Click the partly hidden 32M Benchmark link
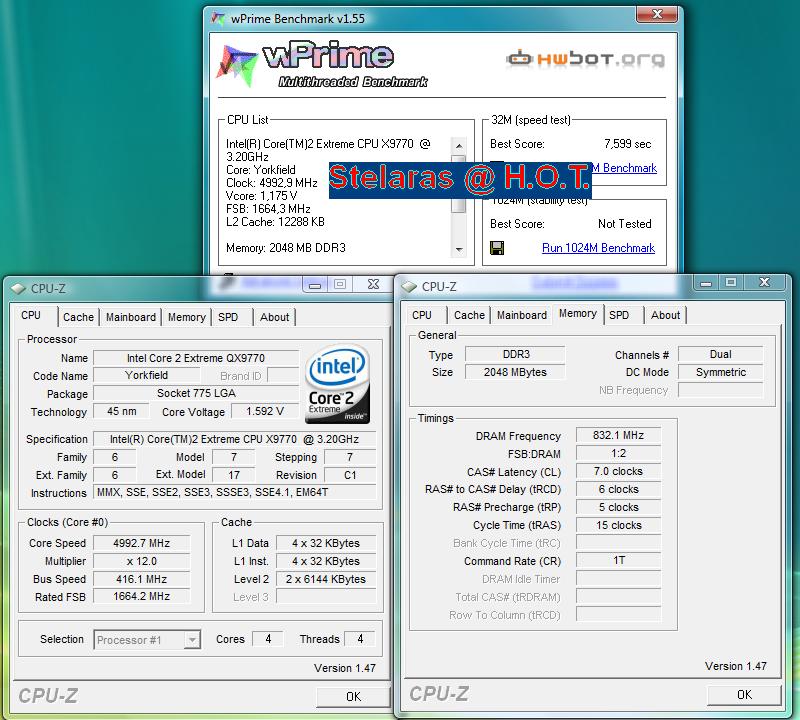800x720 pixels. click(x=624, y=168)
